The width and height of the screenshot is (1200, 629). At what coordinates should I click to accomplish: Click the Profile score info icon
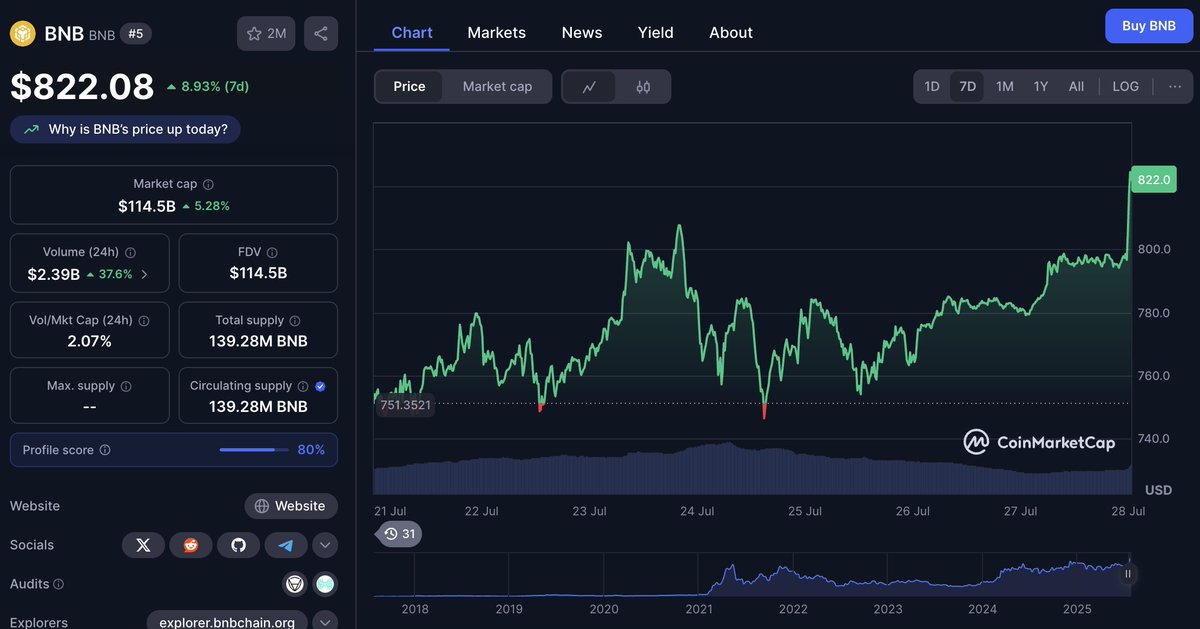(105, 450)
